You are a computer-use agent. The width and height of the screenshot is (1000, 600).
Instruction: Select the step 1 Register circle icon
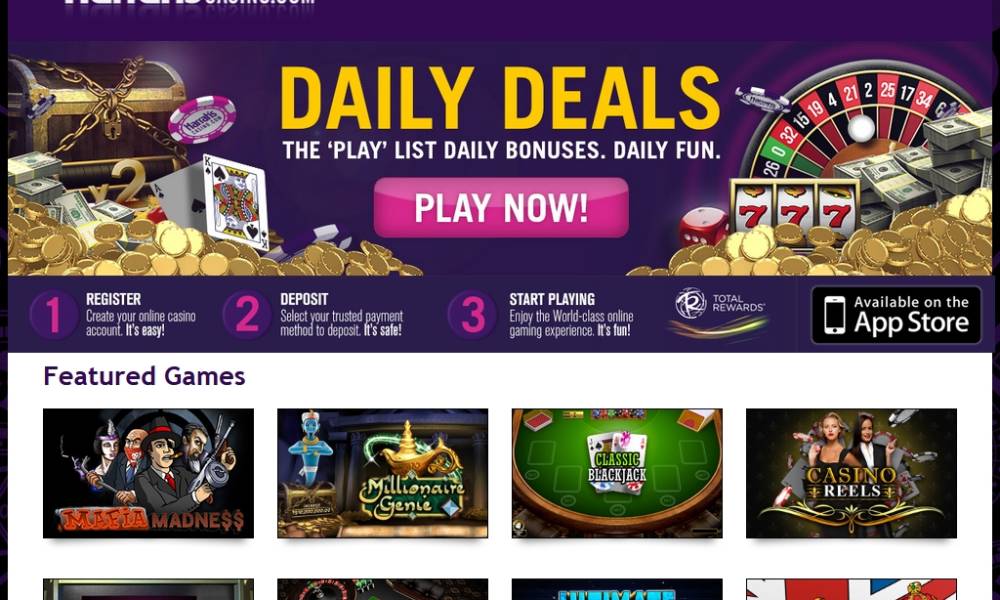pos(54,314)
